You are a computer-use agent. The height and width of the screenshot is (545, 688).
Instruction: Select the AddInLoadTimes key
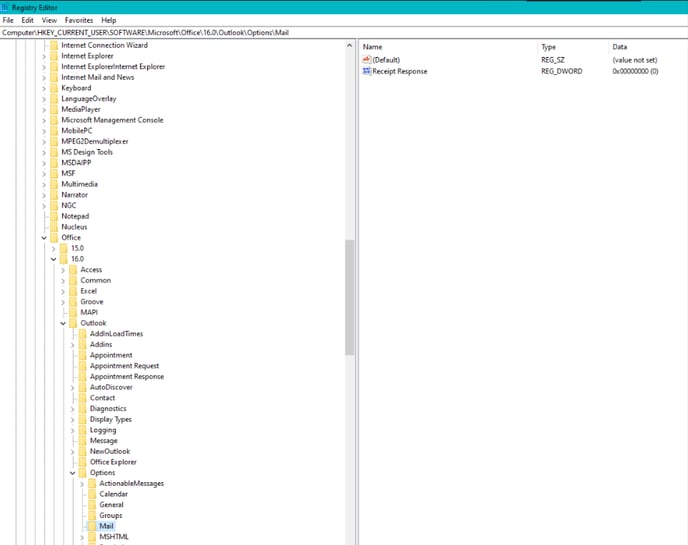[x=116, y=334]
